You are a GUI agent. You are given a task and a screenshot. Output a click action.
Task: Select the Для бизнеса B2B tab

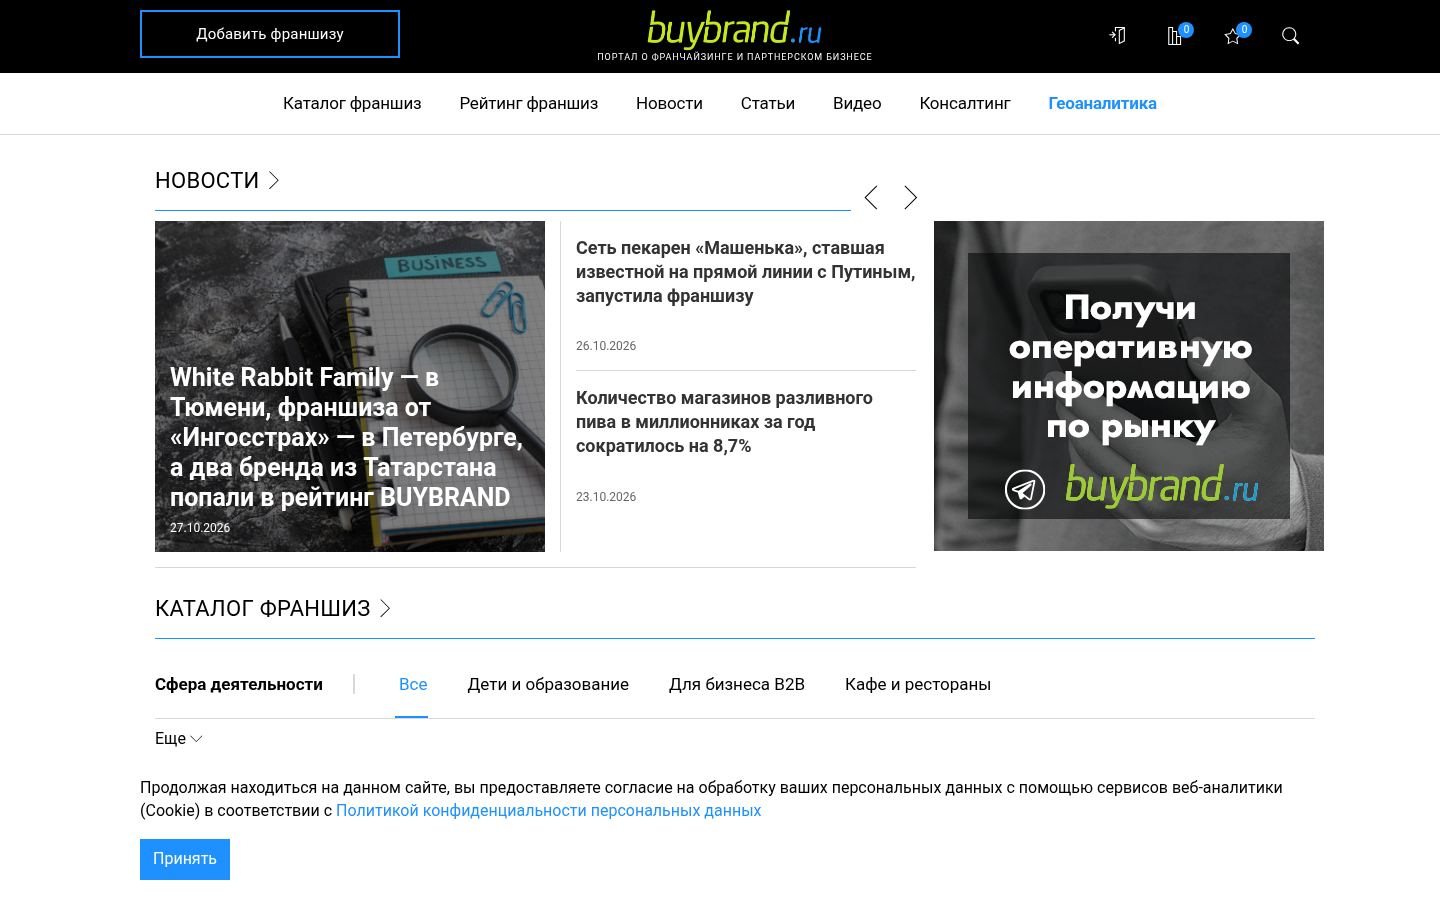point(737,685)
